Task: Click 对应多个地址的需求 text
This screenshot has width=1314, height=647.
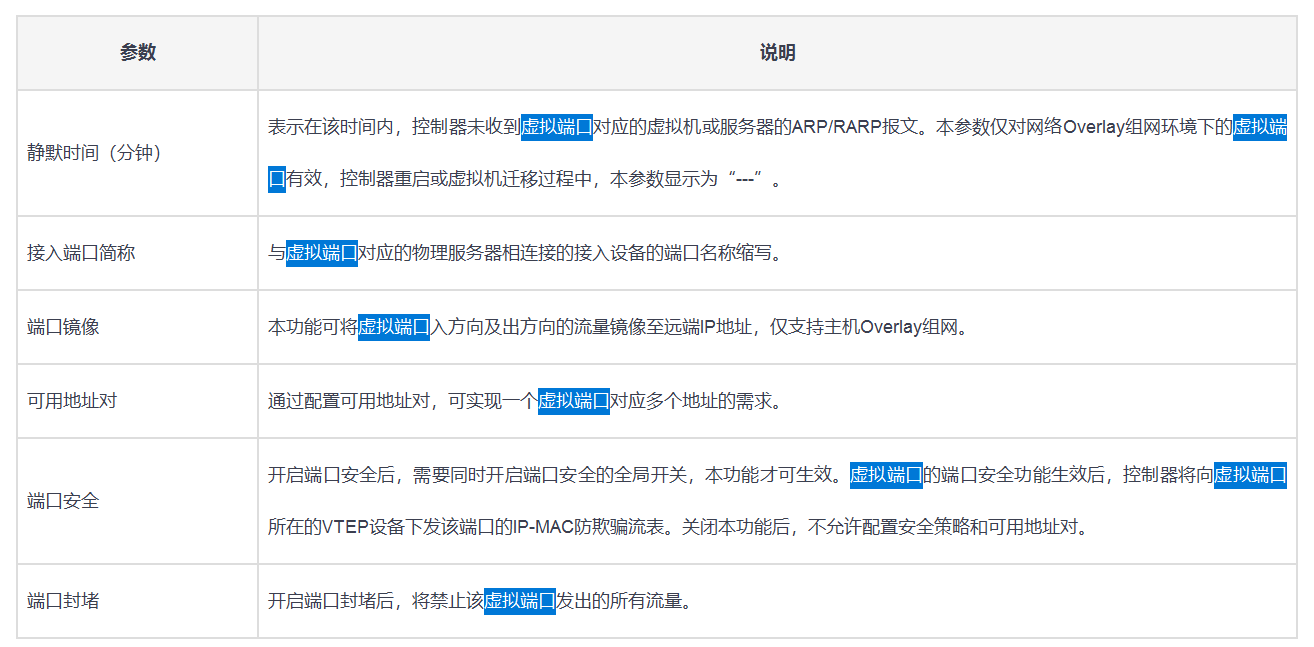Action: [x=691, y=401]
